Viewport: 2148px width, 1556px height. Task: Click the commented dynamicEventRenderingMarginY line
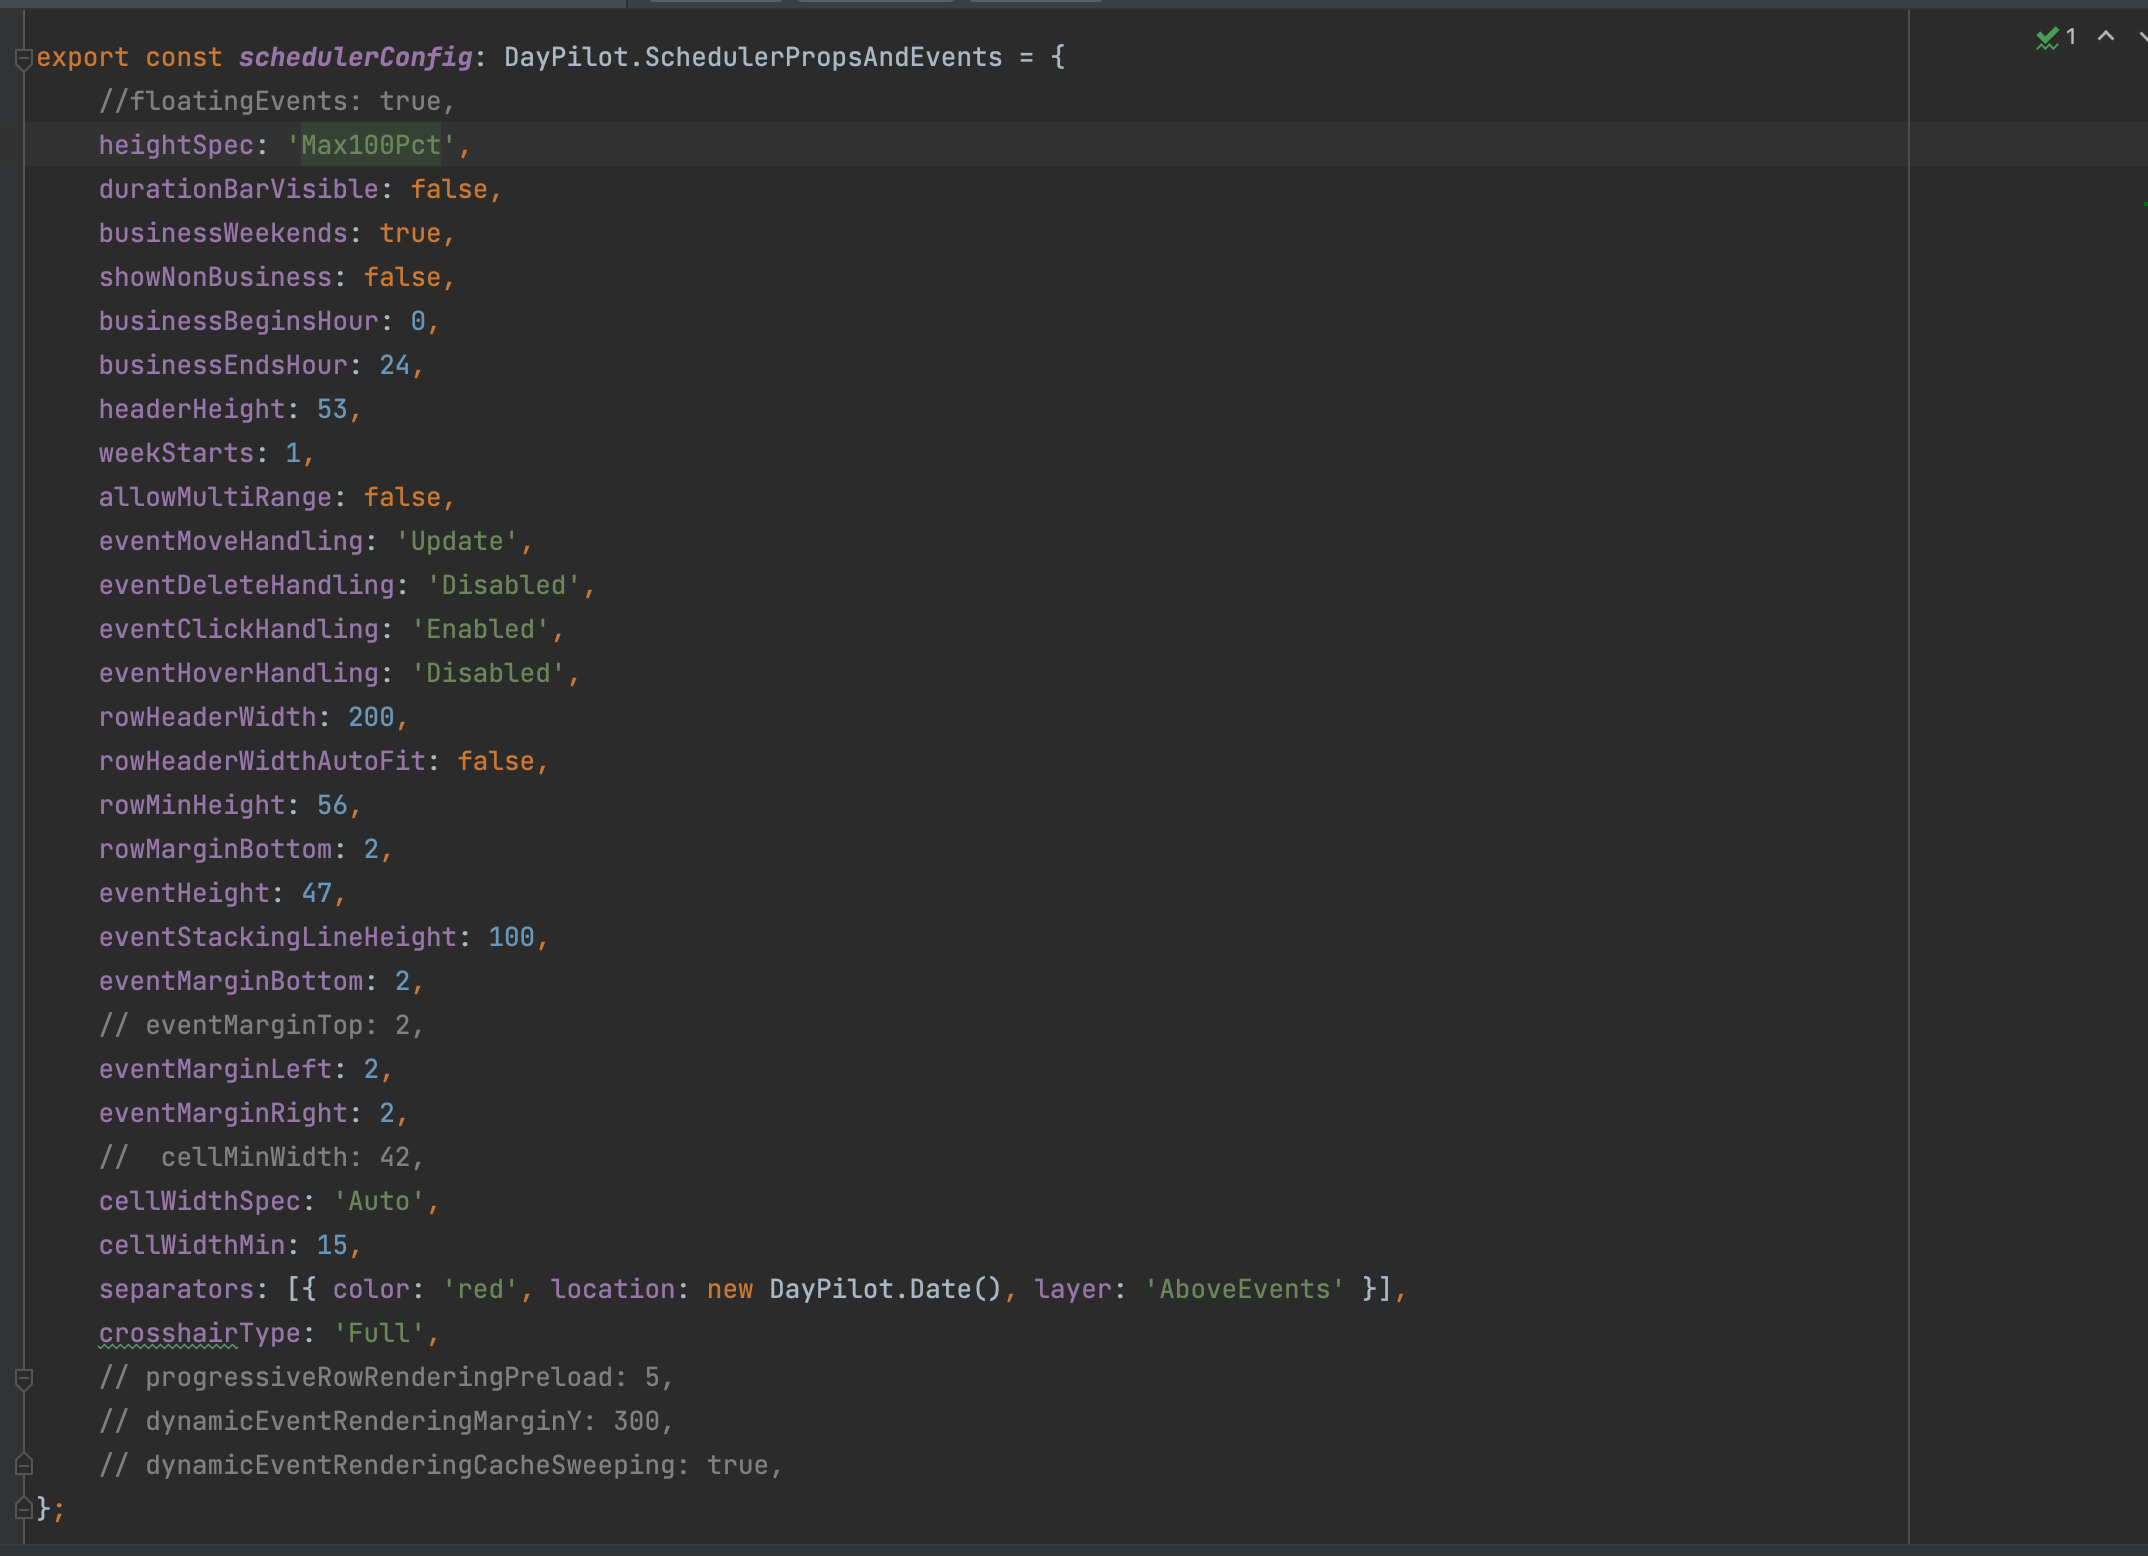tap(386, 1421)
